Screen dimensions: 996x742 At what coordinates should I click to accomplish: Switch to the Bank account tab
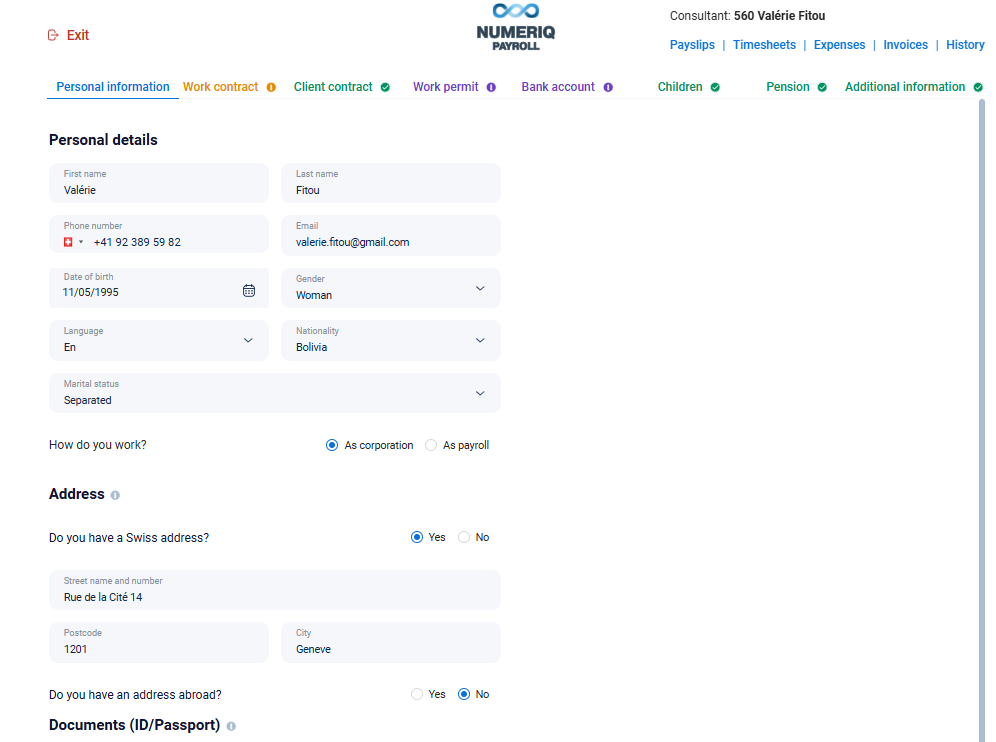[558, 87]
